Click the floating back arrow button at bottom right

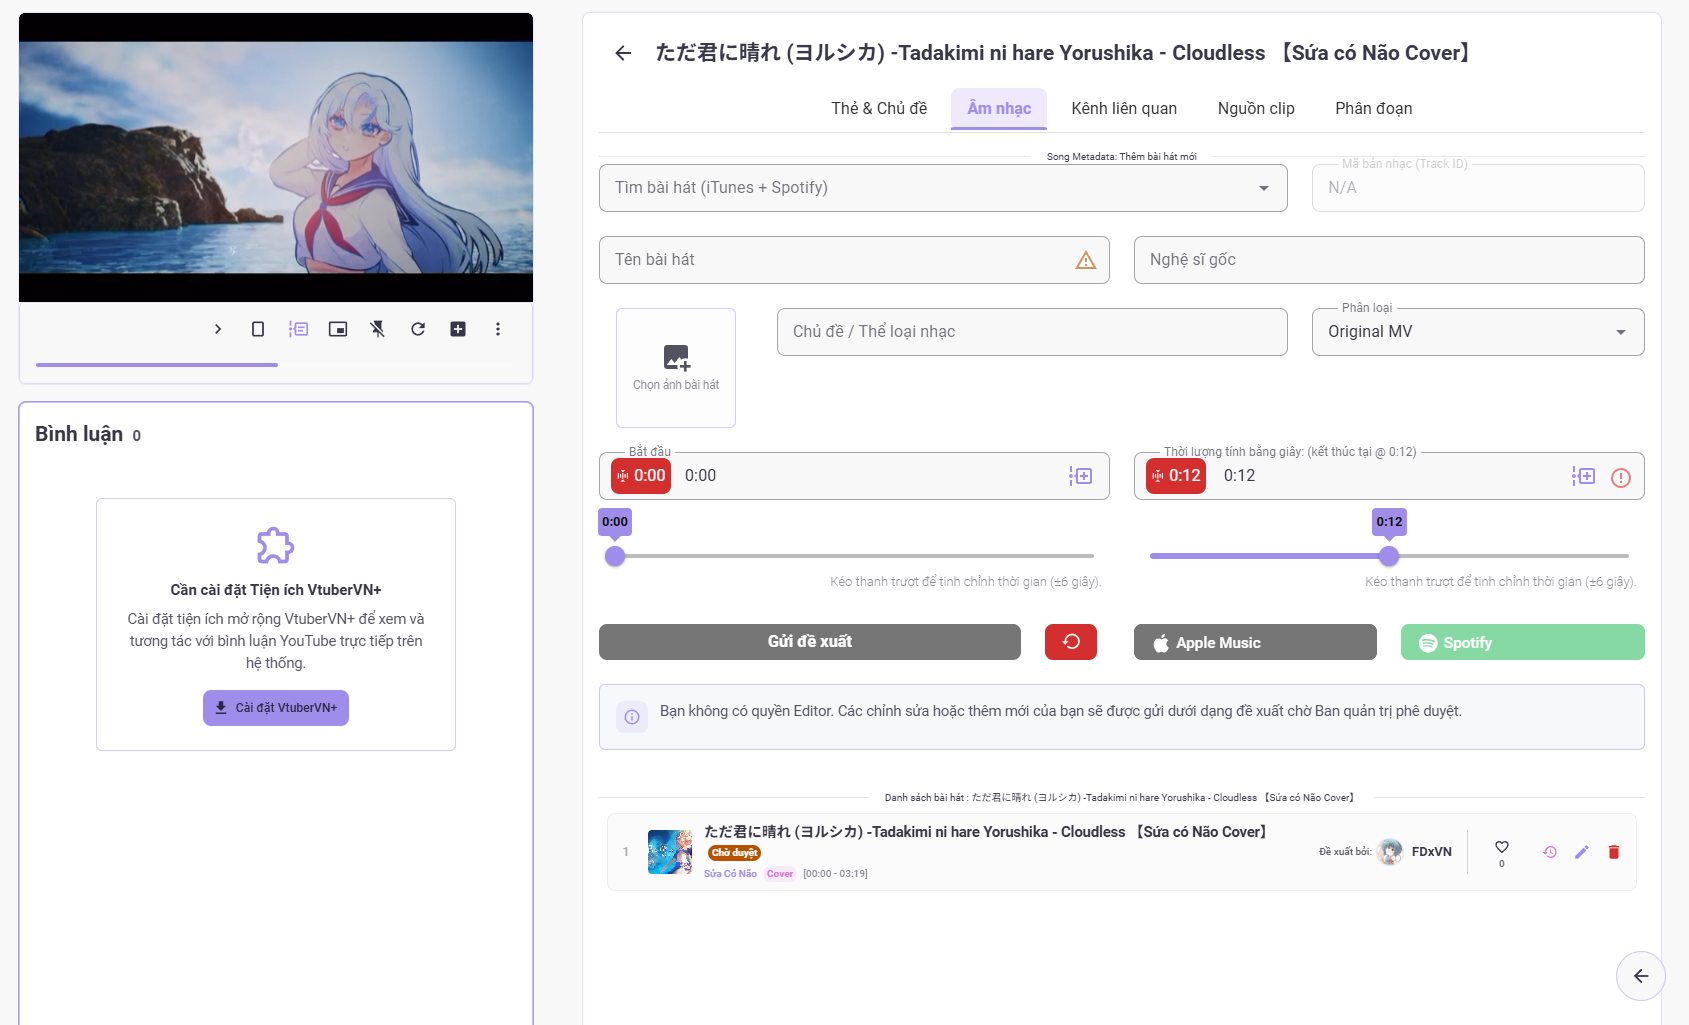coord(1641,976)
